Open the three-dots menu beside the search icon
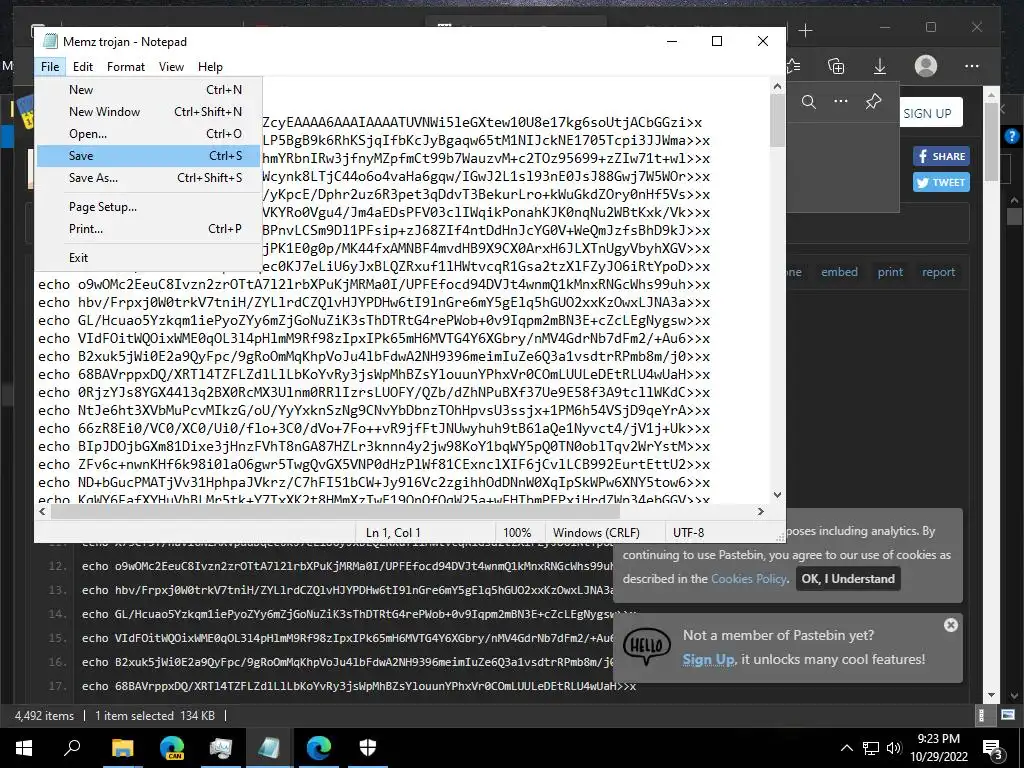The image size is (1024, 768). click(x=841, y=101)
